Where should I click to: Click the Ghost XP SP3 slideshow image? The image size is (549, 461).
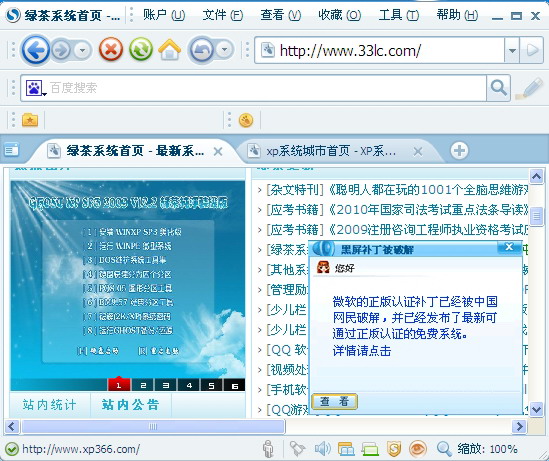tap(128, 279)
